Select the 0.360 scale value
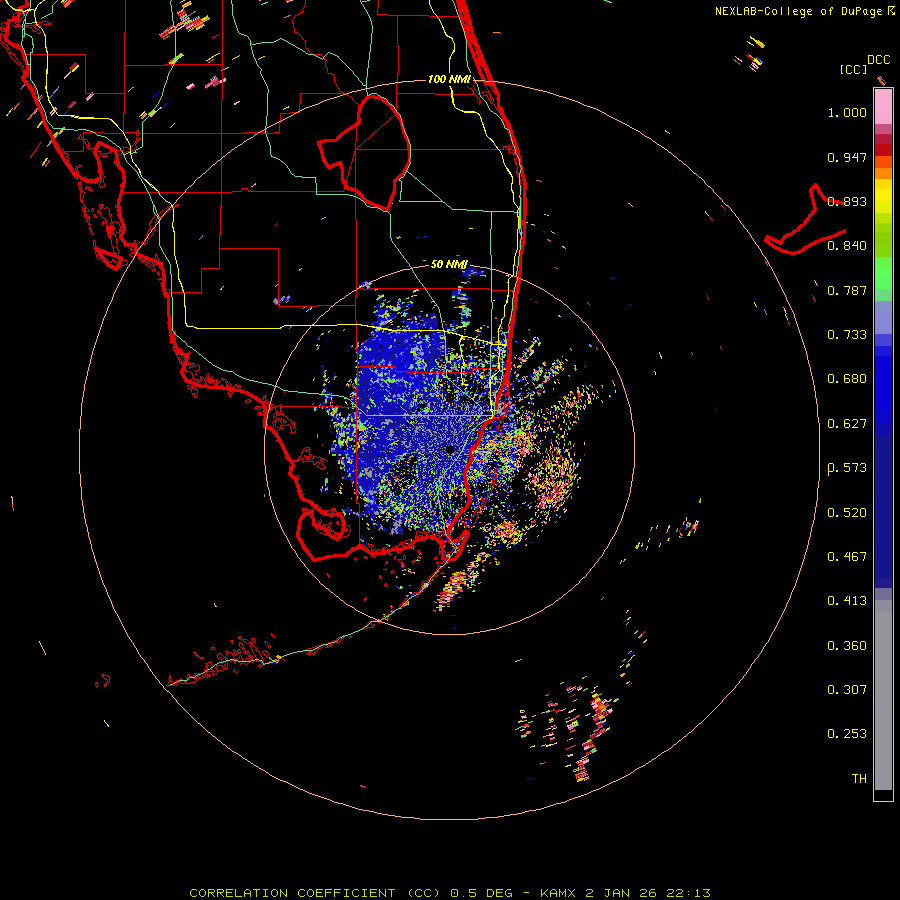 [847, 646]
